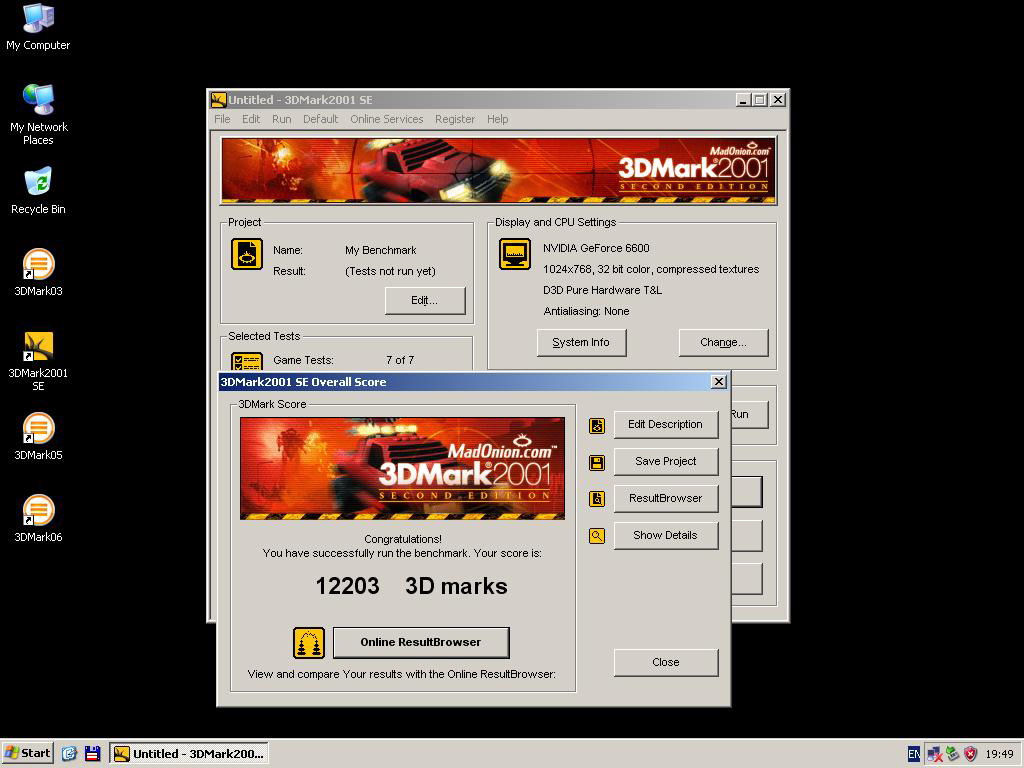
Task: Click the D3D Pure Hardware T&L text
Action: tap(602, 290)
